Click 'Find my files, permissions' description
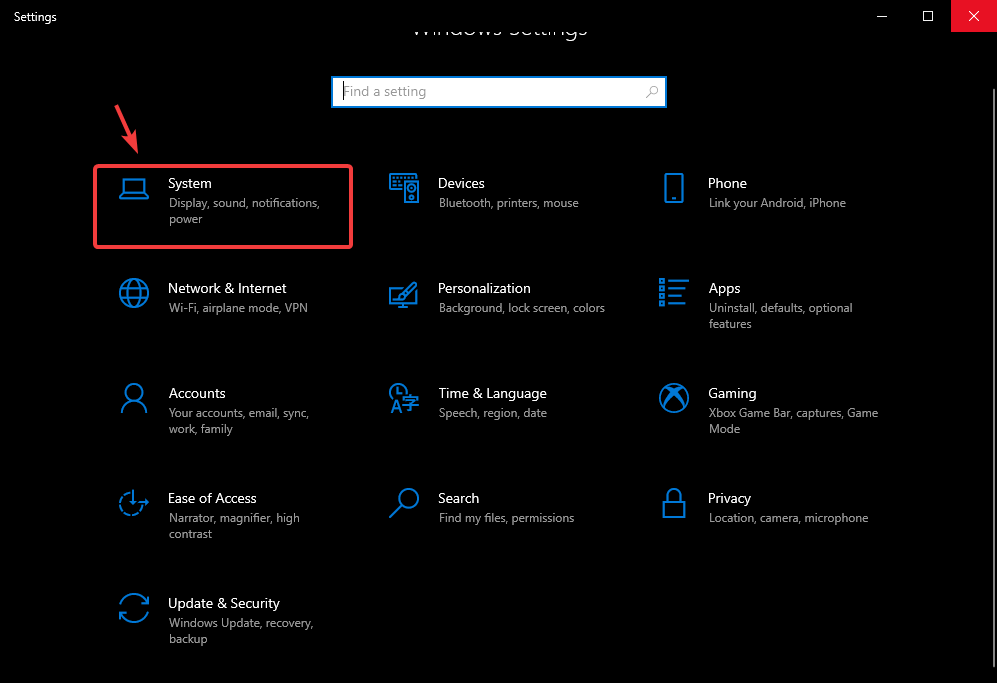The width and height of the screenshot is (997, 683). [506, 518]
